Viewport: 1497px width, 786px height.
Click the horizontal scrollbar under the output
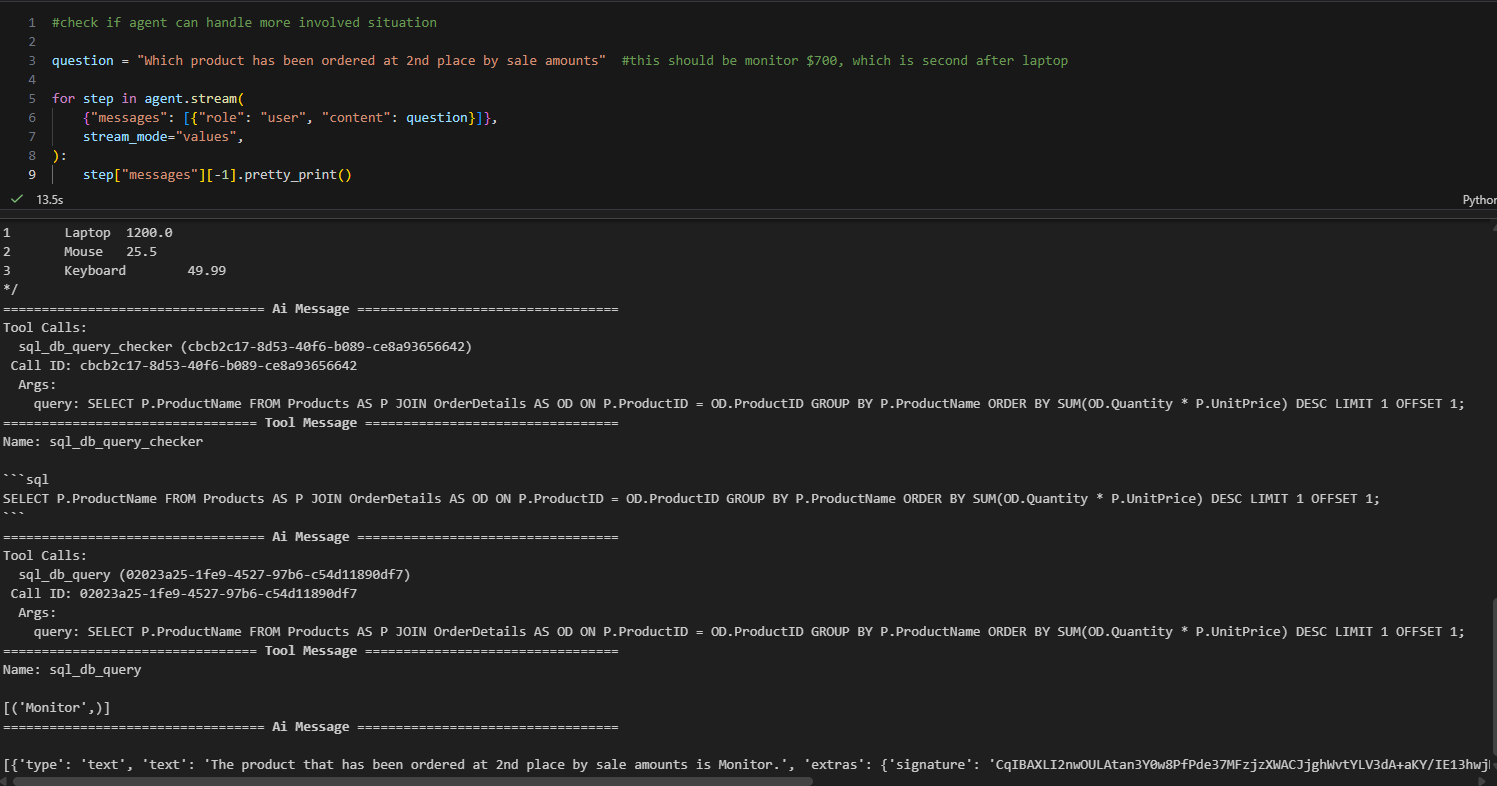400,781
